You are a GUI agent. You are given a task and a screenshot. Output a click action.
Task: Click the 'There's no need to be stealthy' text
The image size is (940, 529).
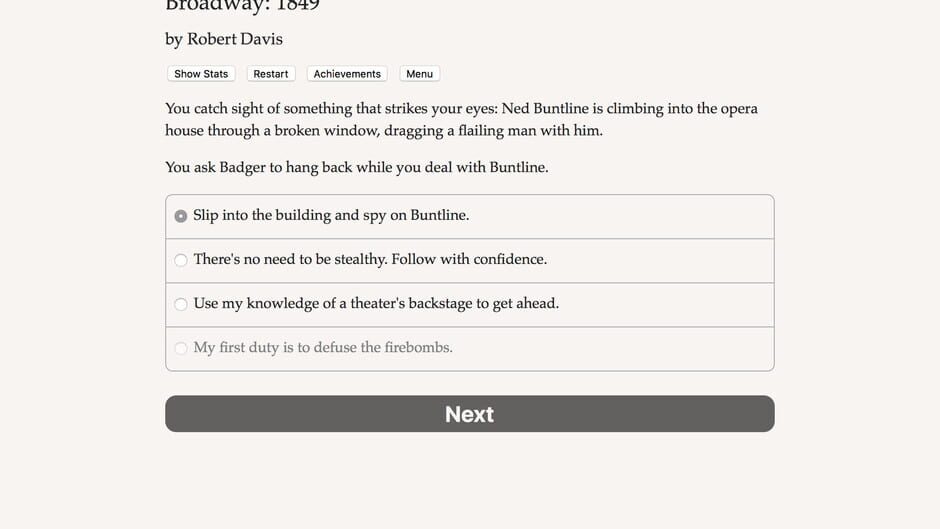tap(370, 259)
